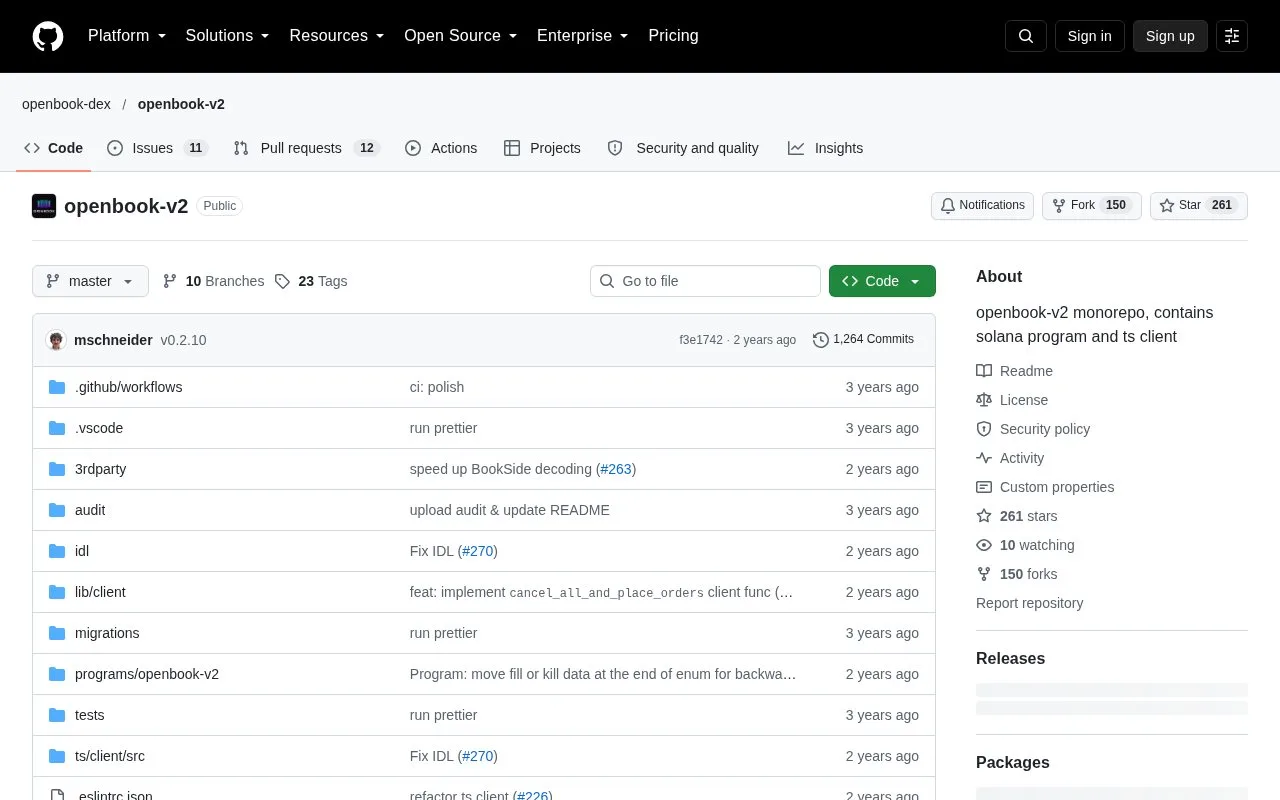Click the branches icon beside 10 Branches

[x=170, y=281]
